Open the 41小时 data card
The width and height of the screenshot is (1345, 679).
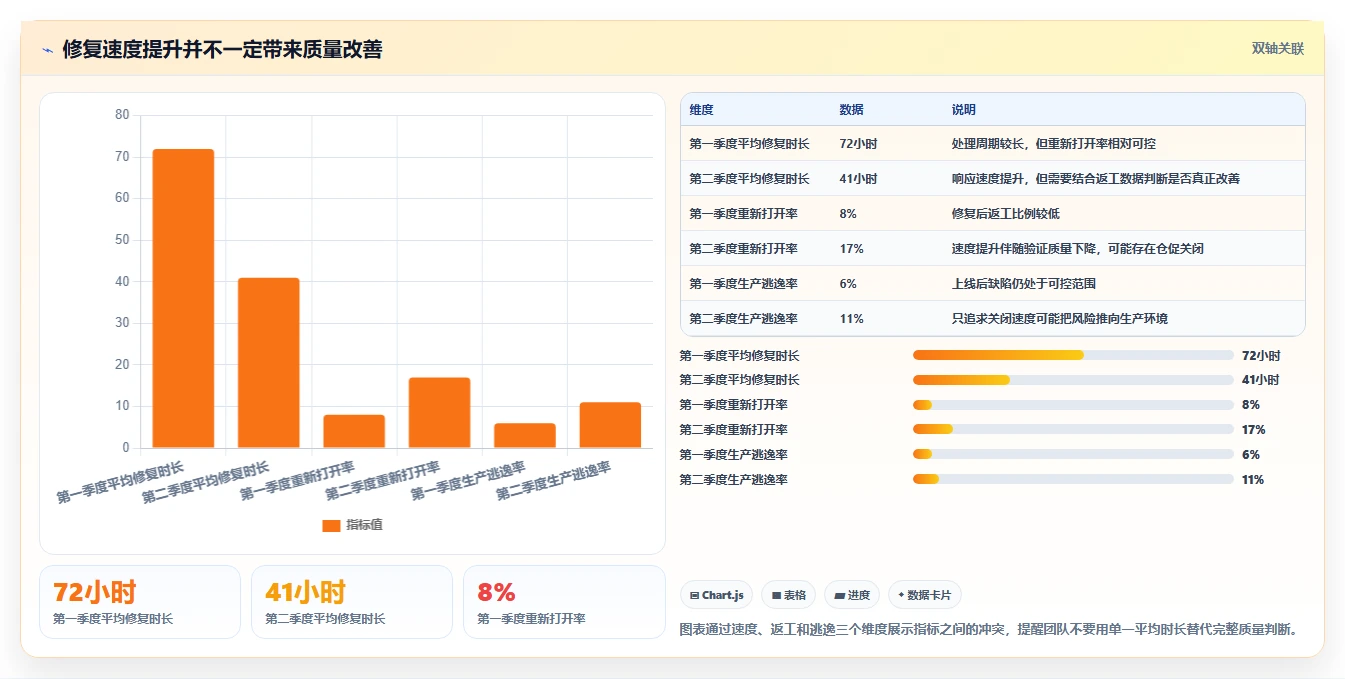coord(352,602)
